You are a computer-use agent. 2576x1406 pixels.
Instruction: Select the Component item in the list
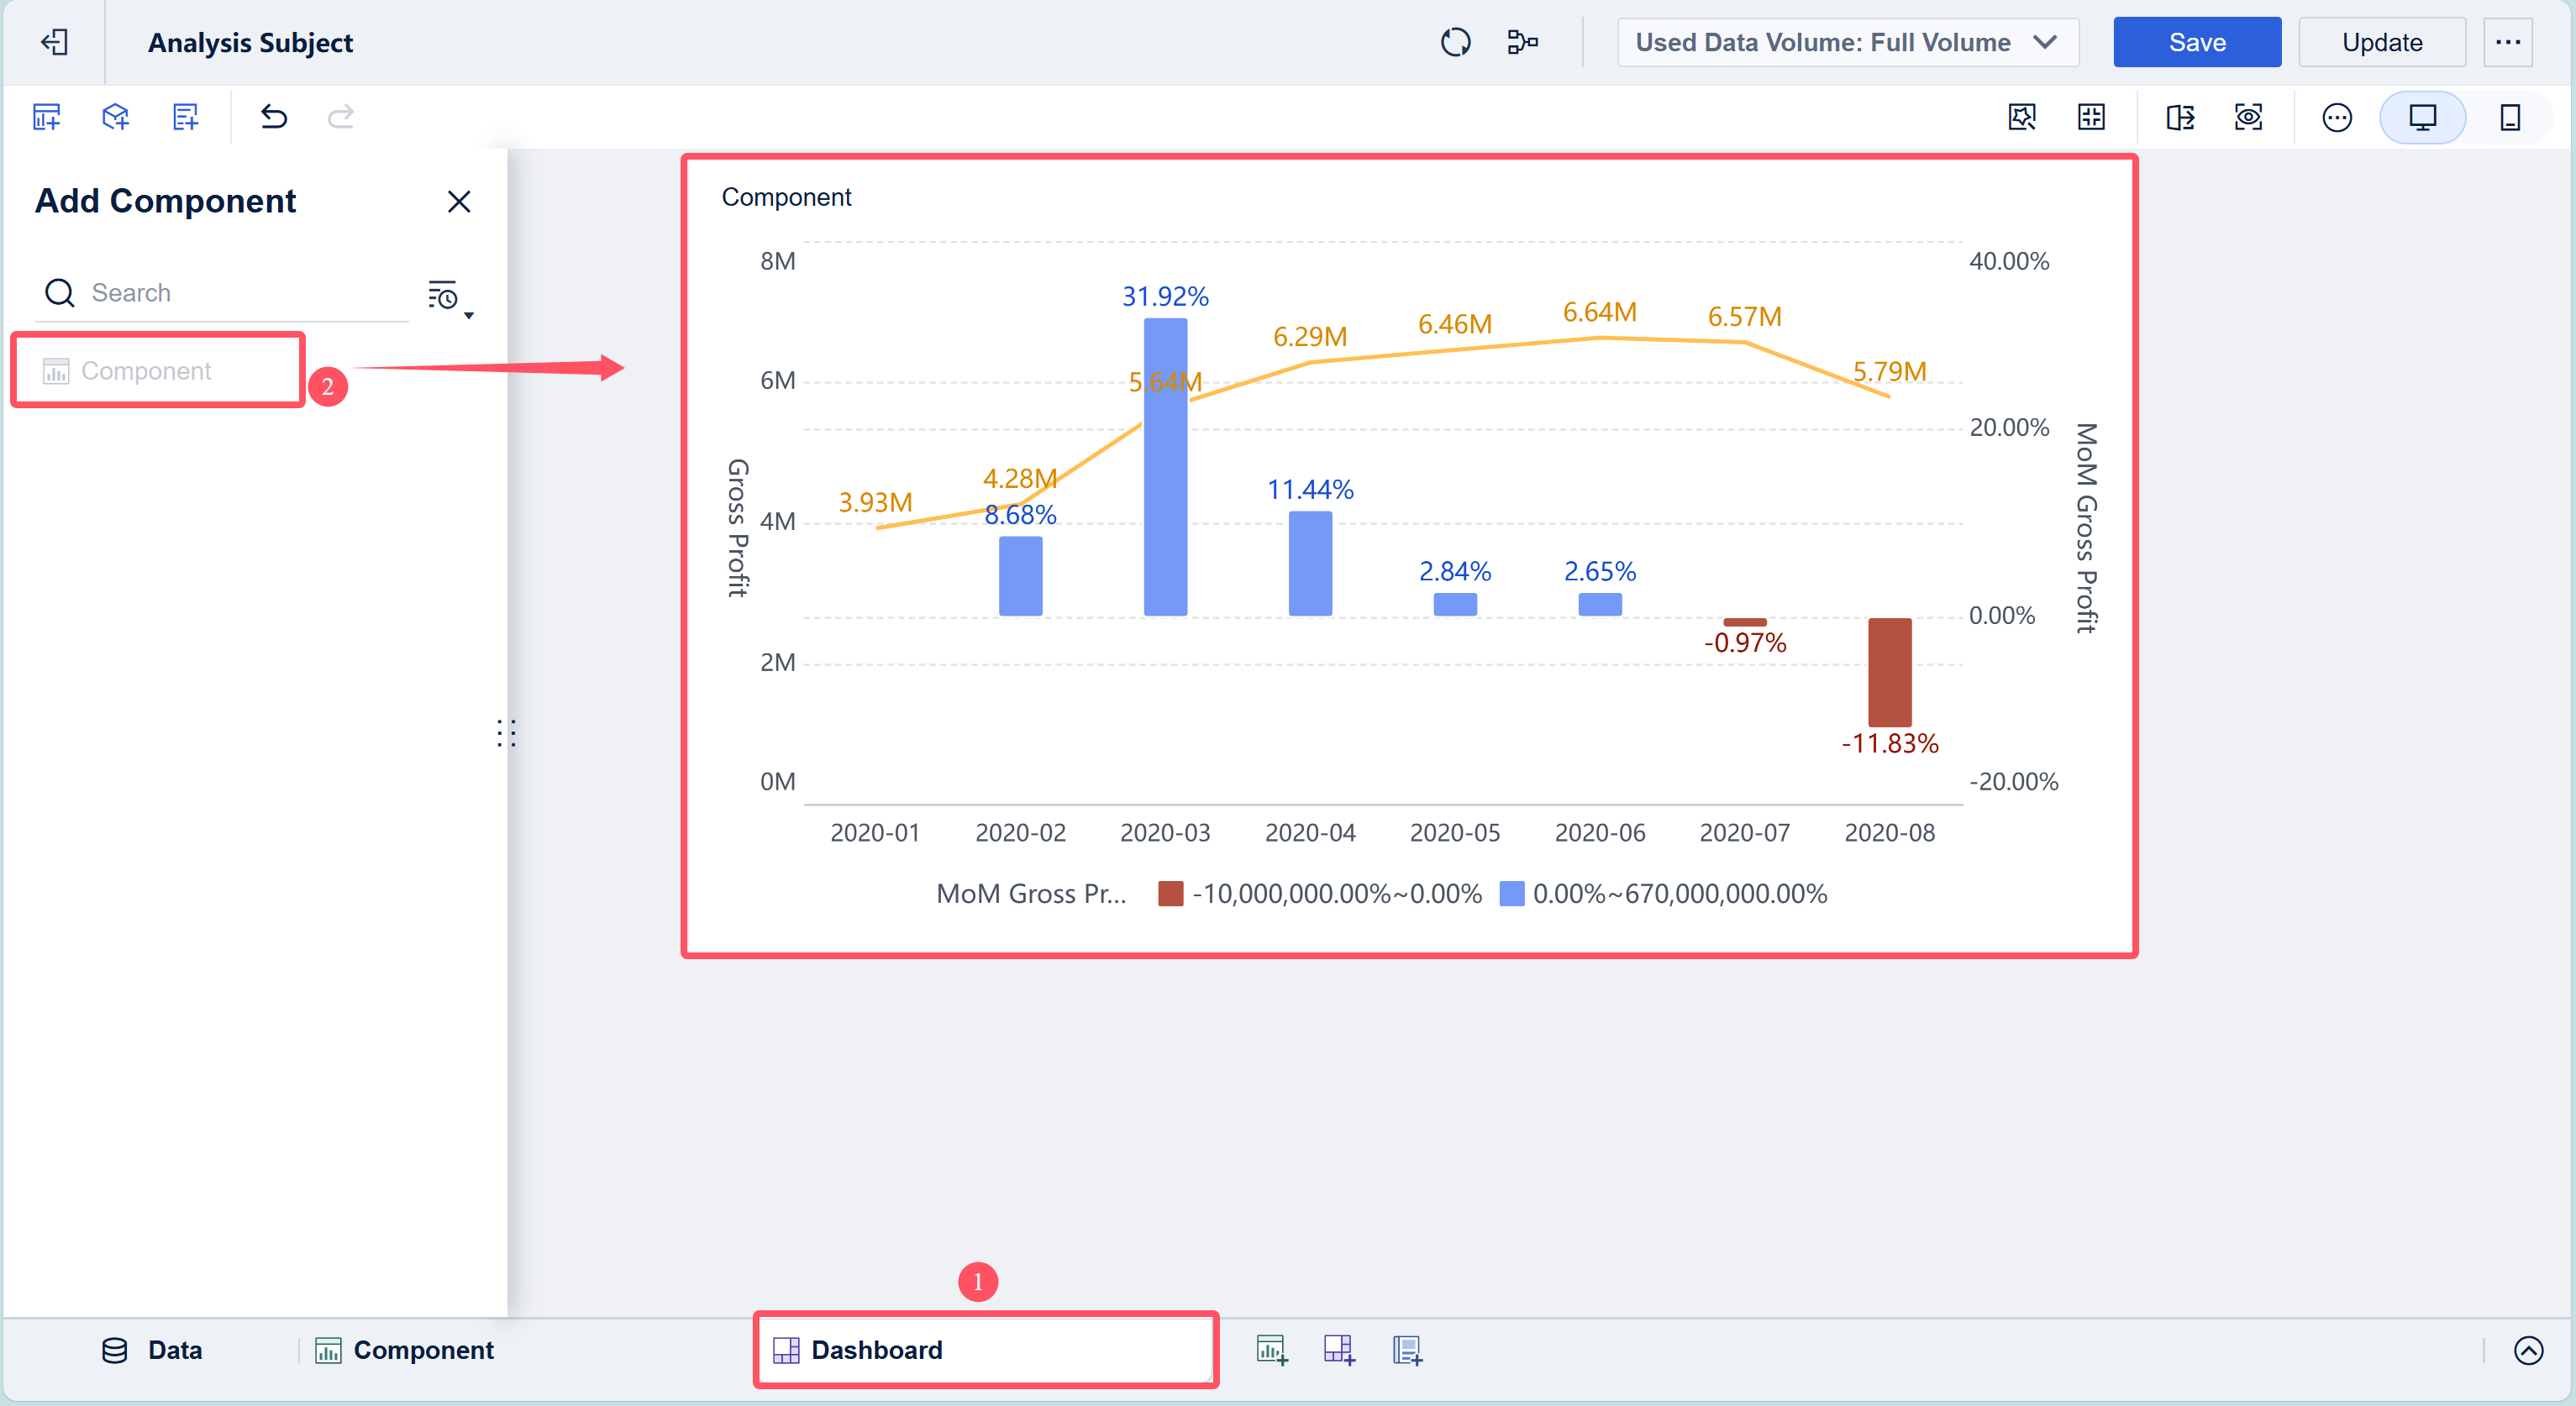[x=157, y=371]
